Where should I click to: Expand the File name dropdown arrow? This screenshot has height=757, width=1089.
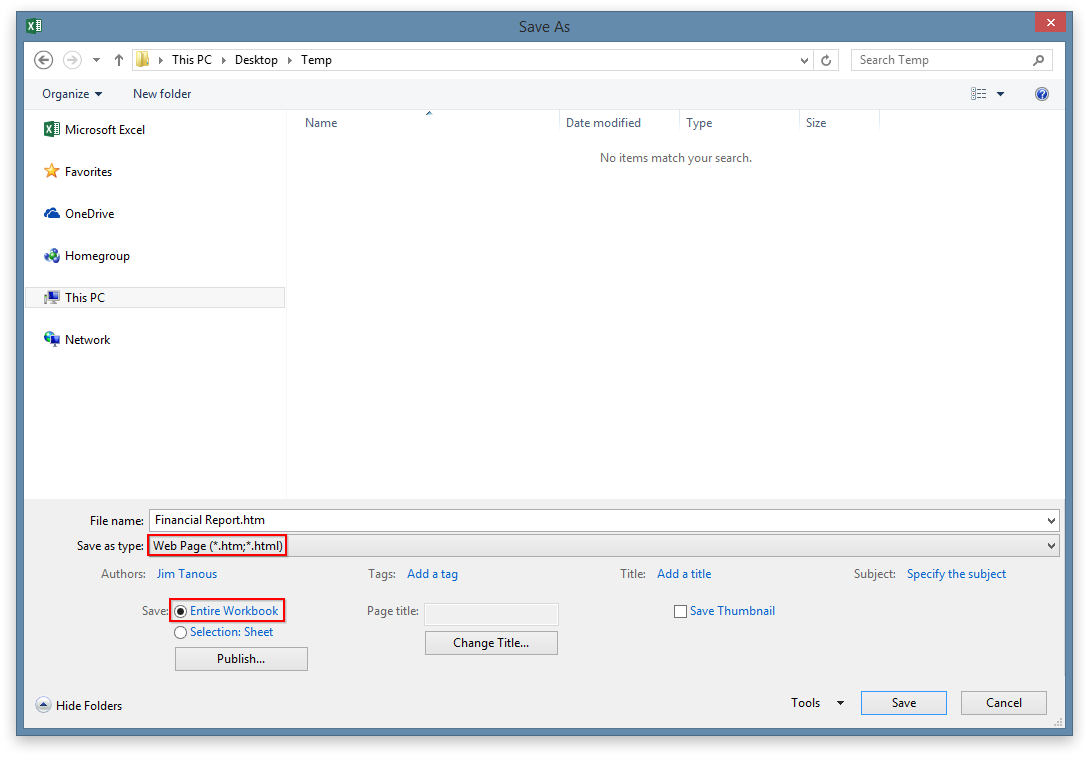click(1051, 520)
